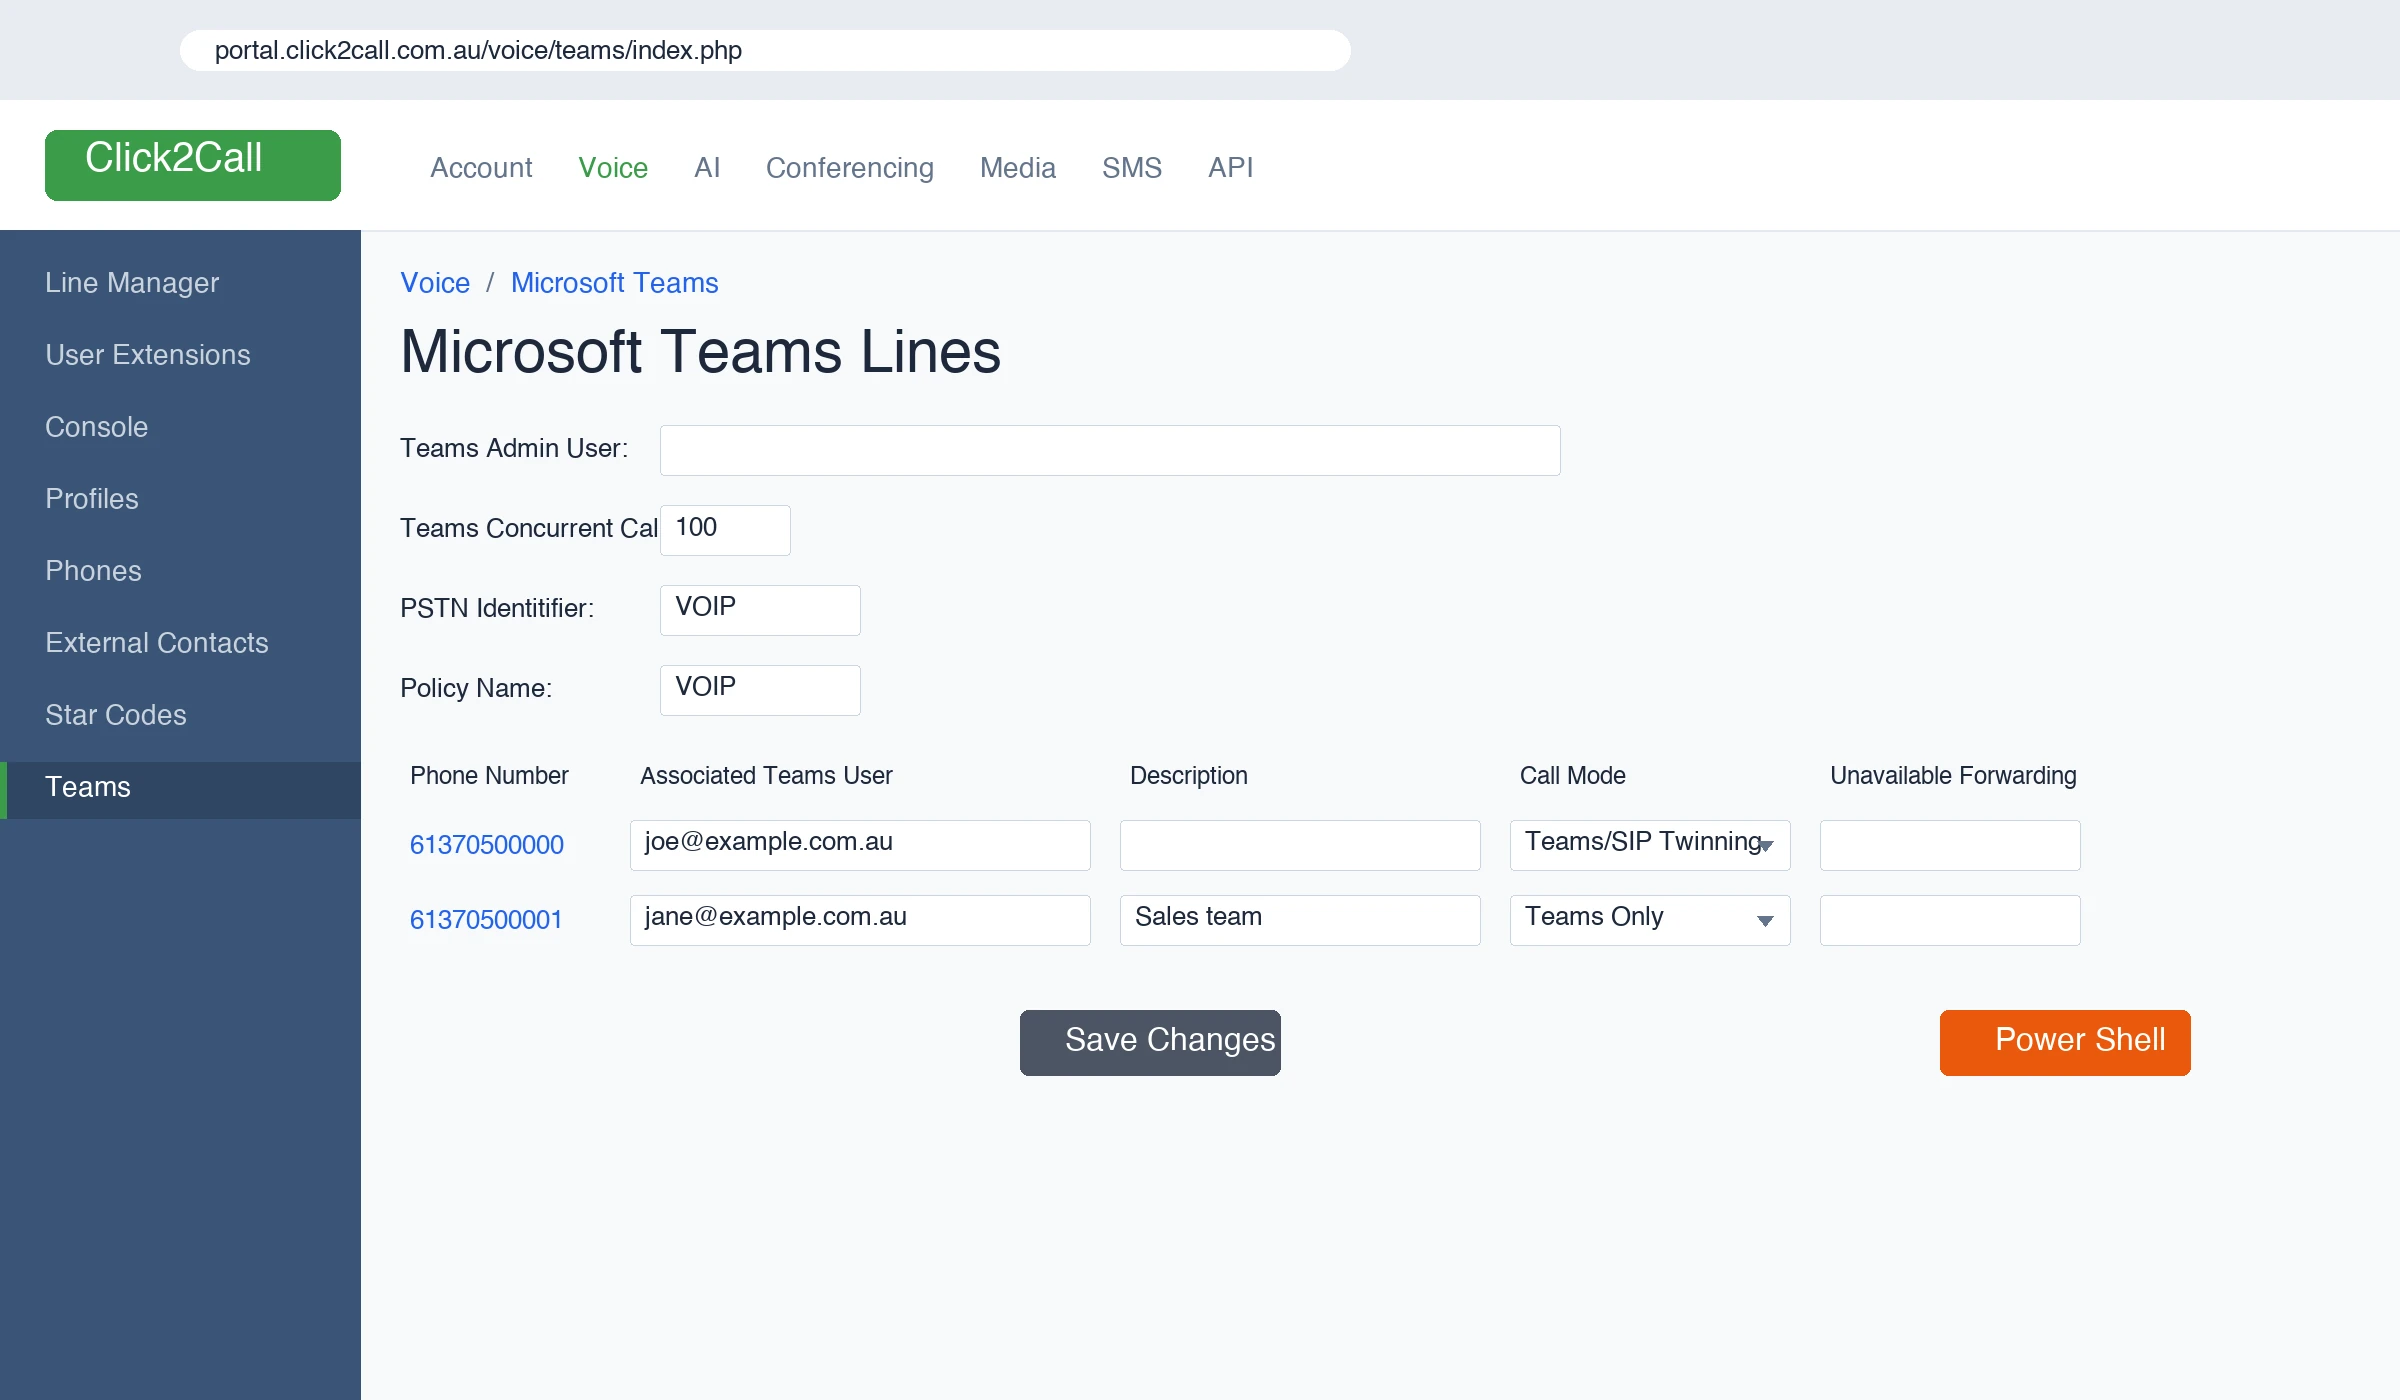Screen dimensions: 2400x1400
Task: Click the PSTN Identifier field
Action: tap(760, 610)
